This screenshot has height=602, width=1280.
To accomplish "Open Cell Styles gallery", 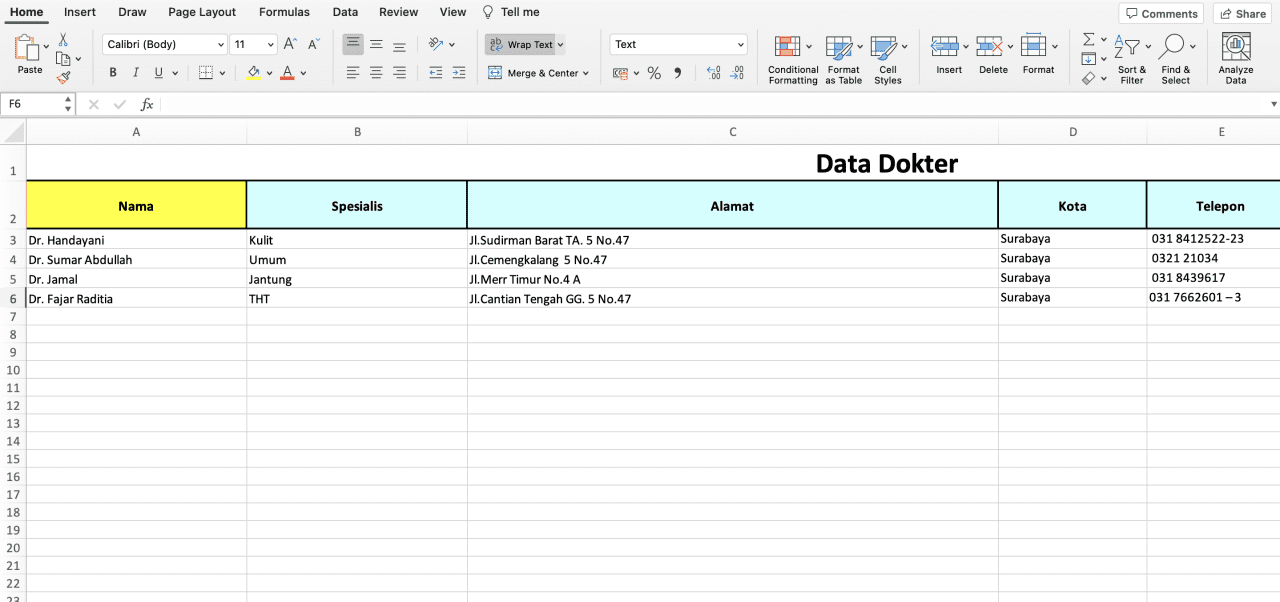I will tap(887, 60).
